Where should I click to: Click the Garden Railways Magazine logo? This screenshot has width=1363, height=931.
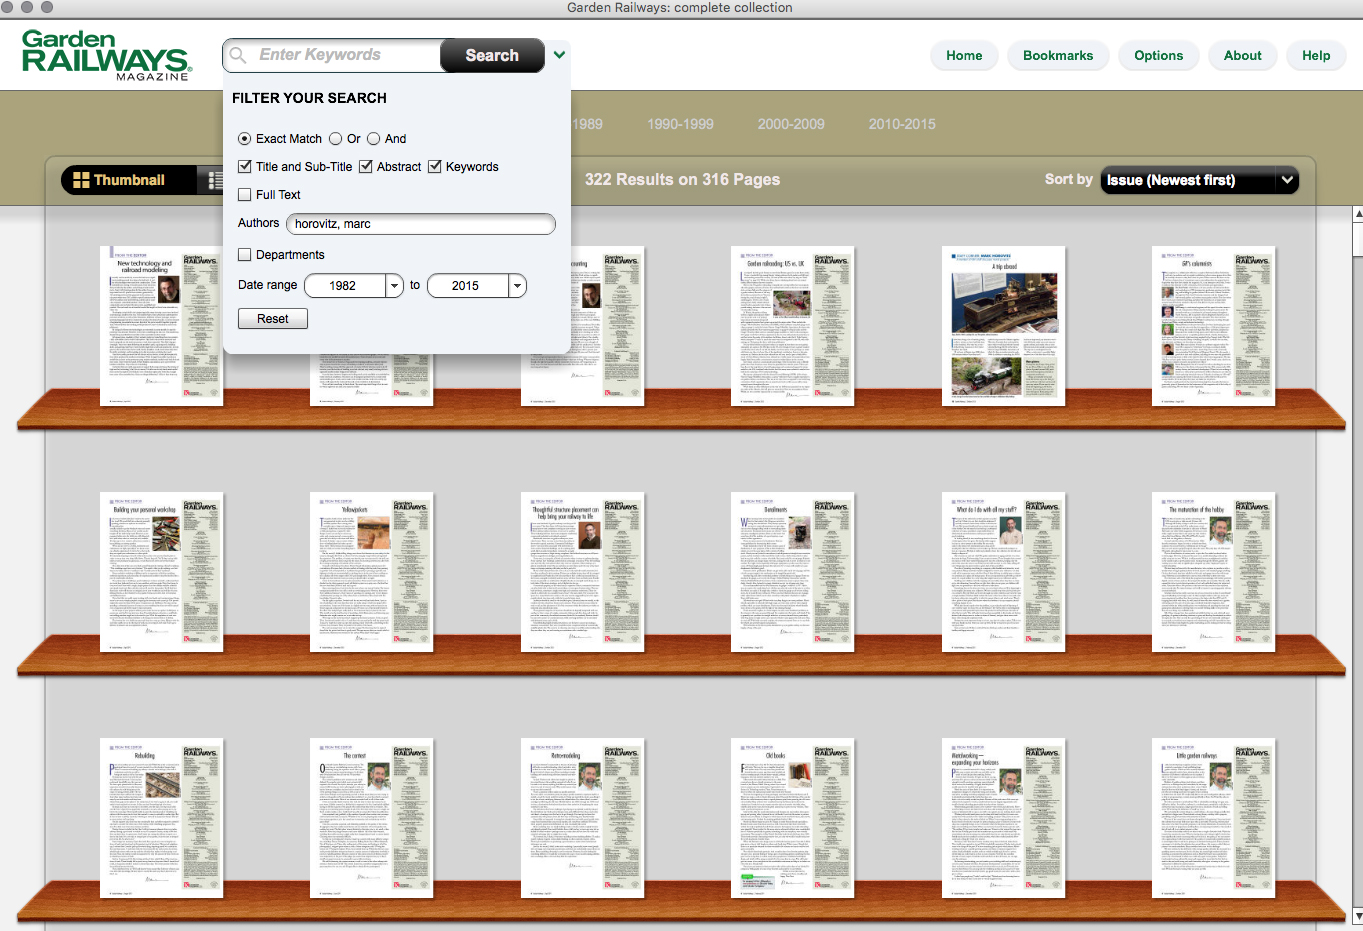tap(106, 55)
